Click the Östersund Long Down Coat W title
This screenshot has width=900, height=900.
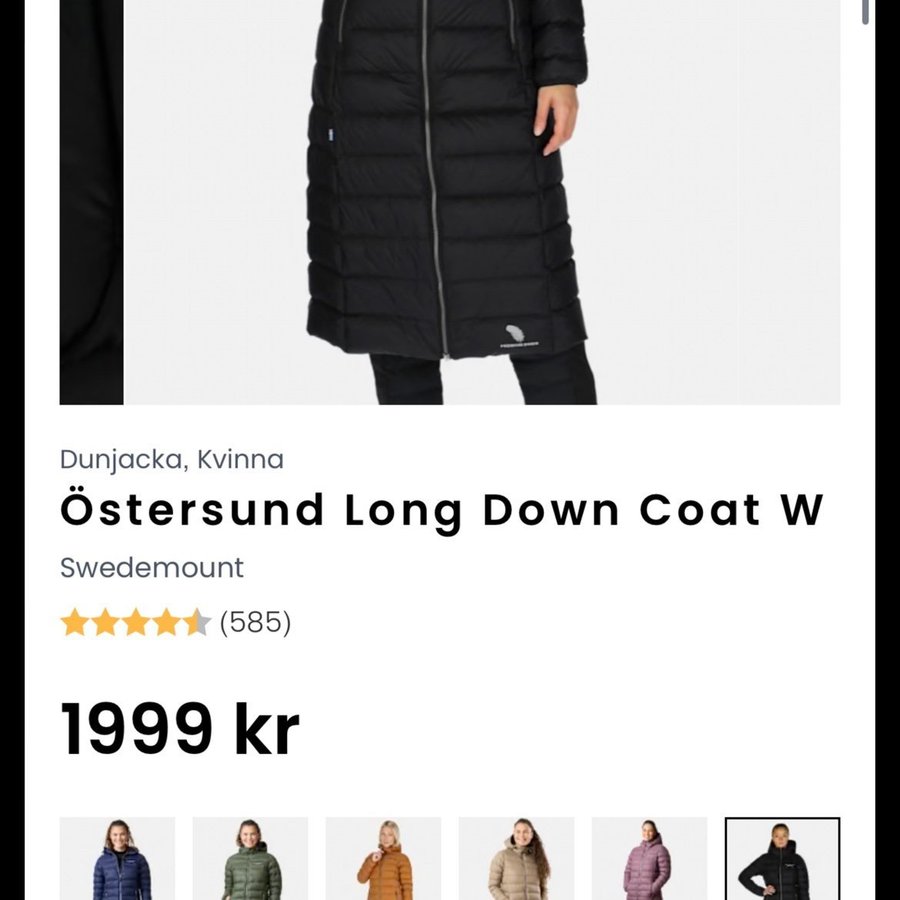coord(441,511)
